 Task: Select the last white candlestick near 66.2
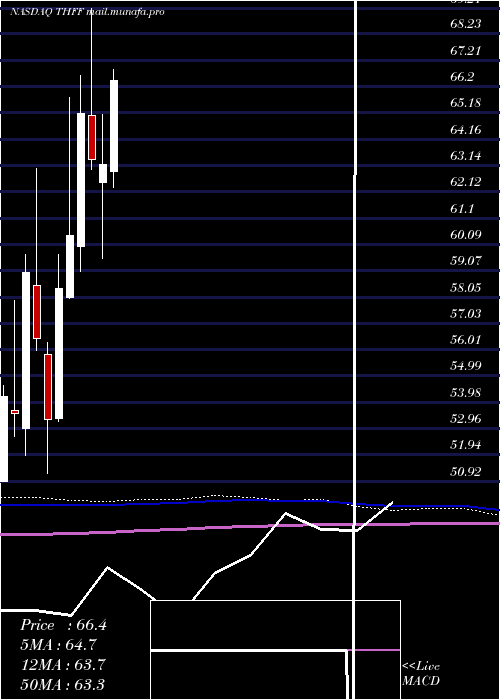point(114,126)
